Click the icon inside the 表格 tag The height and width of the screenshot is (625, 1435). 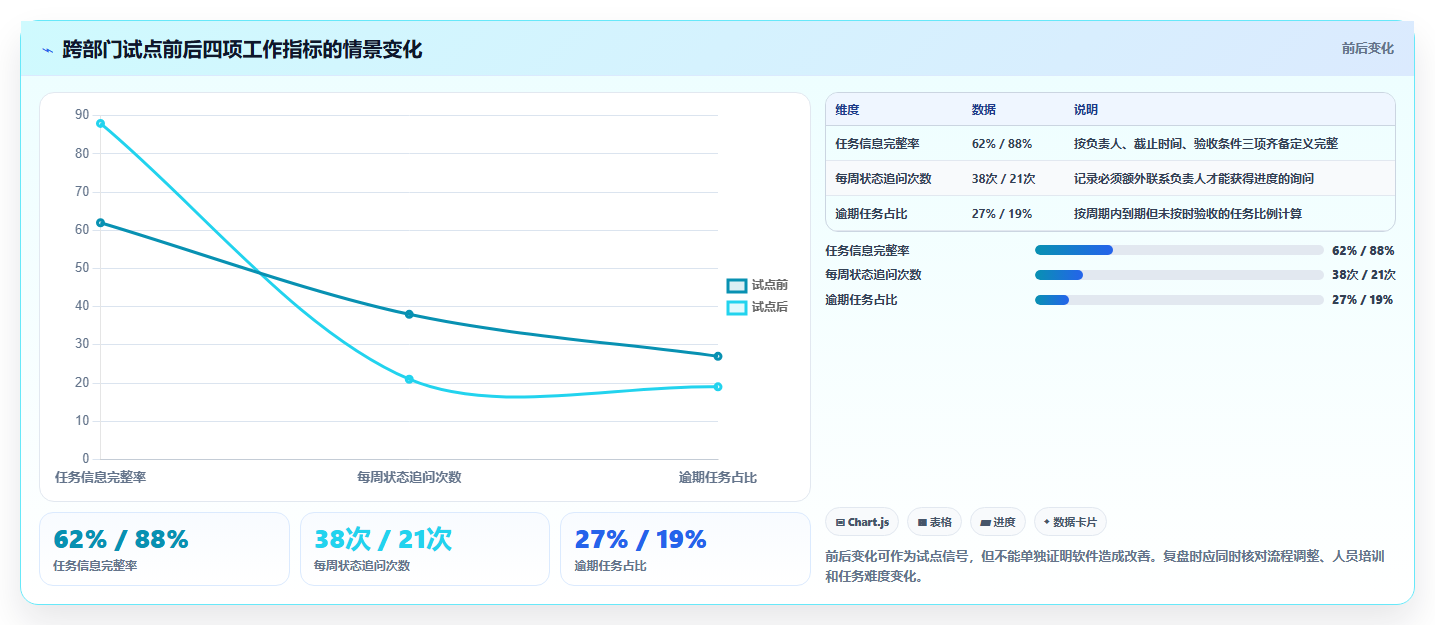[922, 522]
